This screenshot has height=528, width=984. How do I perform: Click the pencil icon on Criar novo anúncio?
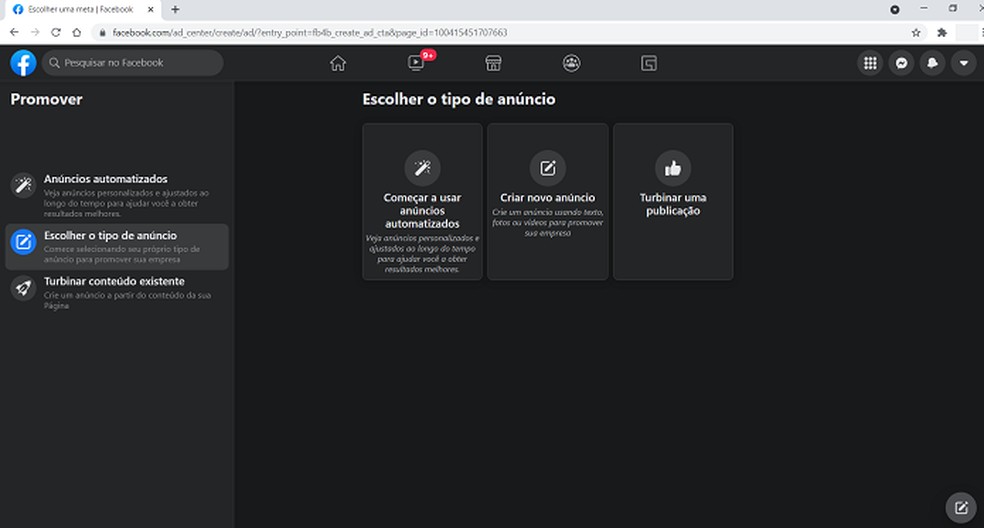[x=548, y=168]
